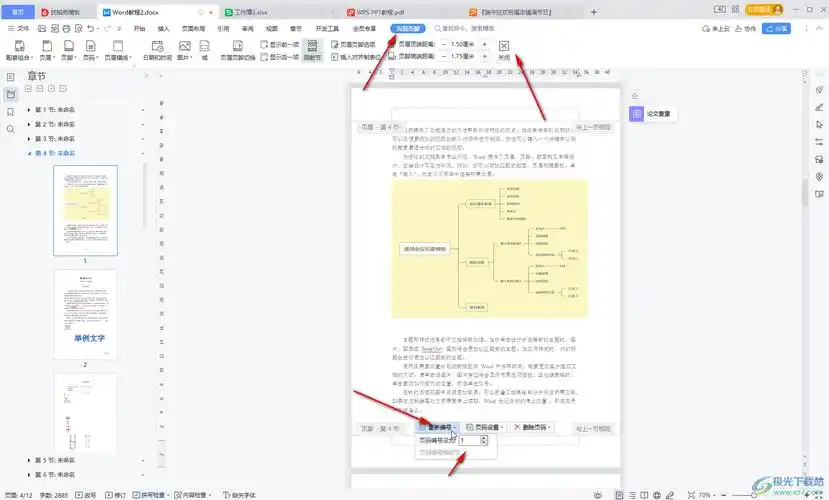This screenshot has width=829, height=500.
Task: Expand the 第 5 节 section tree item
Action: (29, 460)
